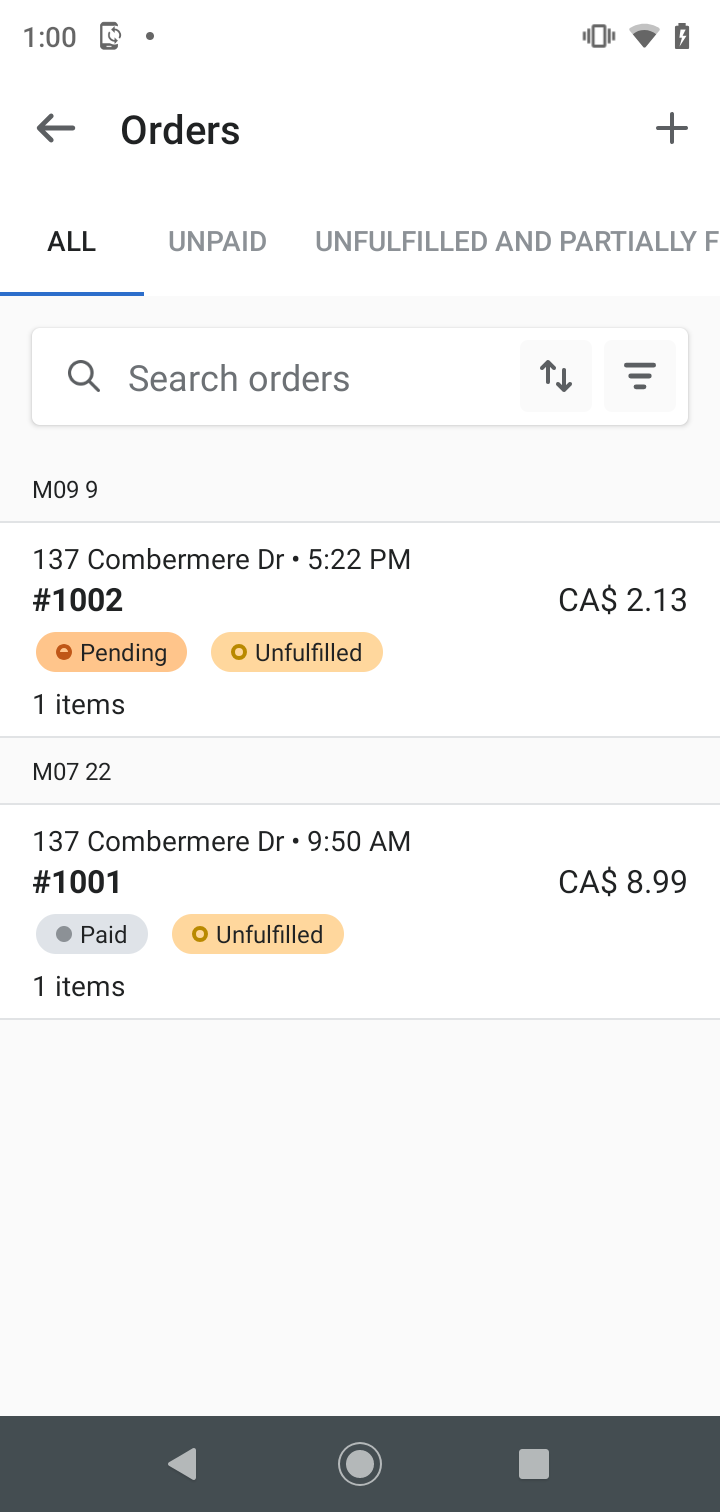Open order #1001
Viewport: 720px width, 1512px height.
(x=78, y=882)
